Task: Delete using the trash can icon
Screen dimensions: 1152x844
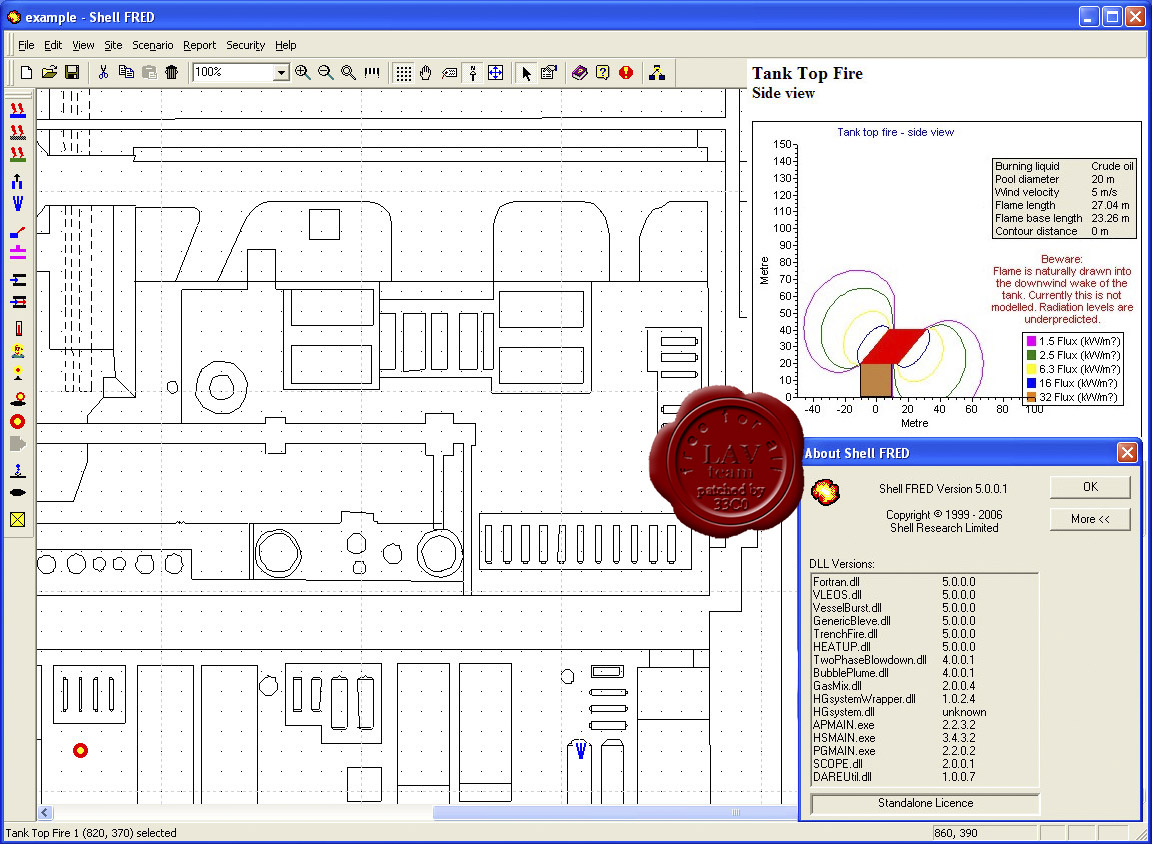Action: [x=171, y=72]
